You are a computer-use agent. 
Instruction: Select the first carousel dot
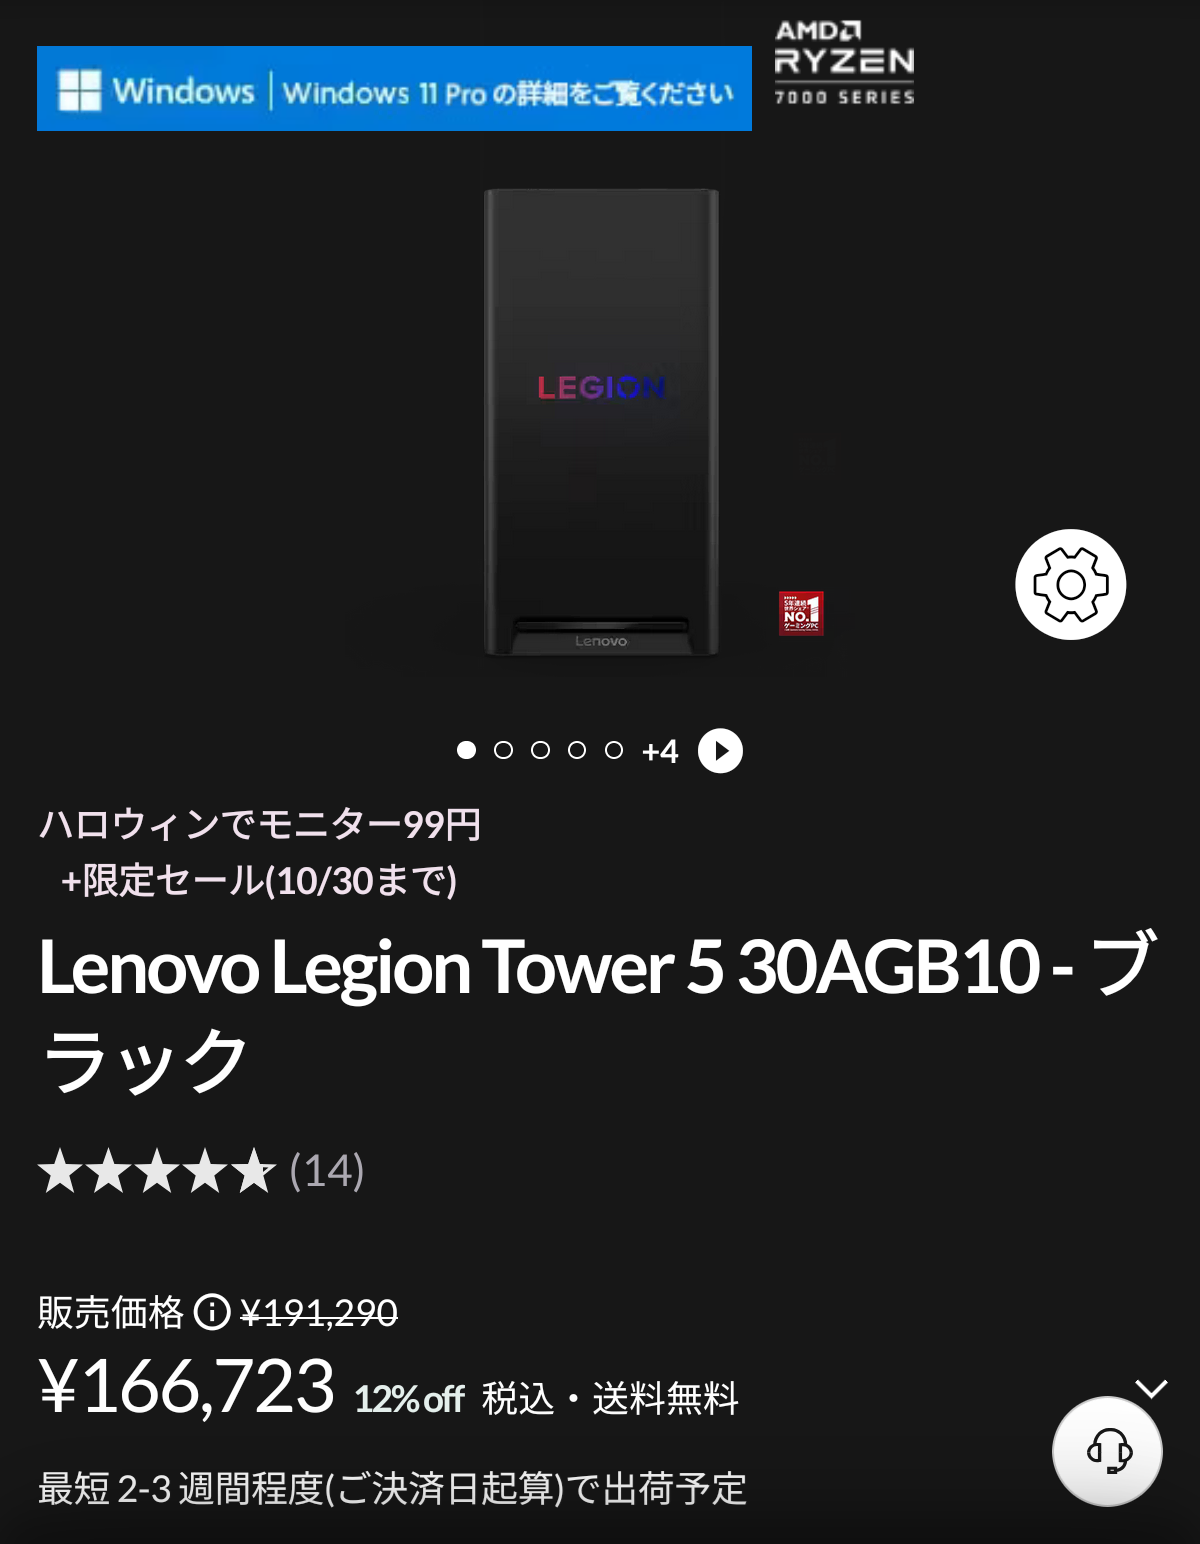click(x=466, y=750)
